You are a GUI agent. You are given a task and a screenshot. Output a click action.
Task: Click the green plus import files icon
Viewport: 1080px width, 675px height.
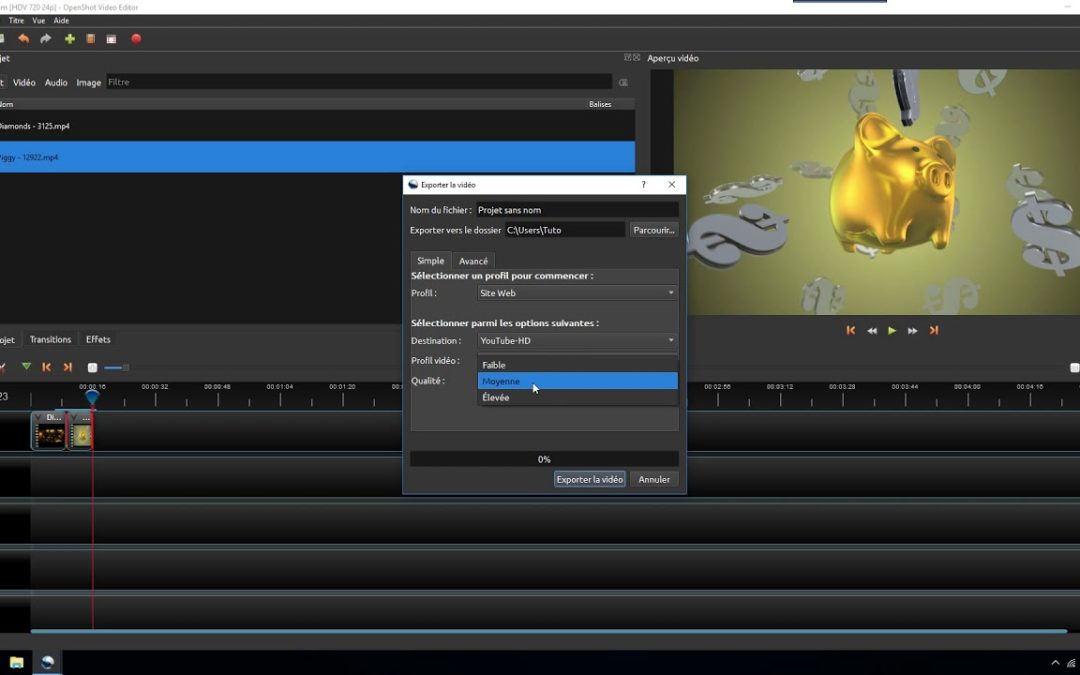click(69, 39)
